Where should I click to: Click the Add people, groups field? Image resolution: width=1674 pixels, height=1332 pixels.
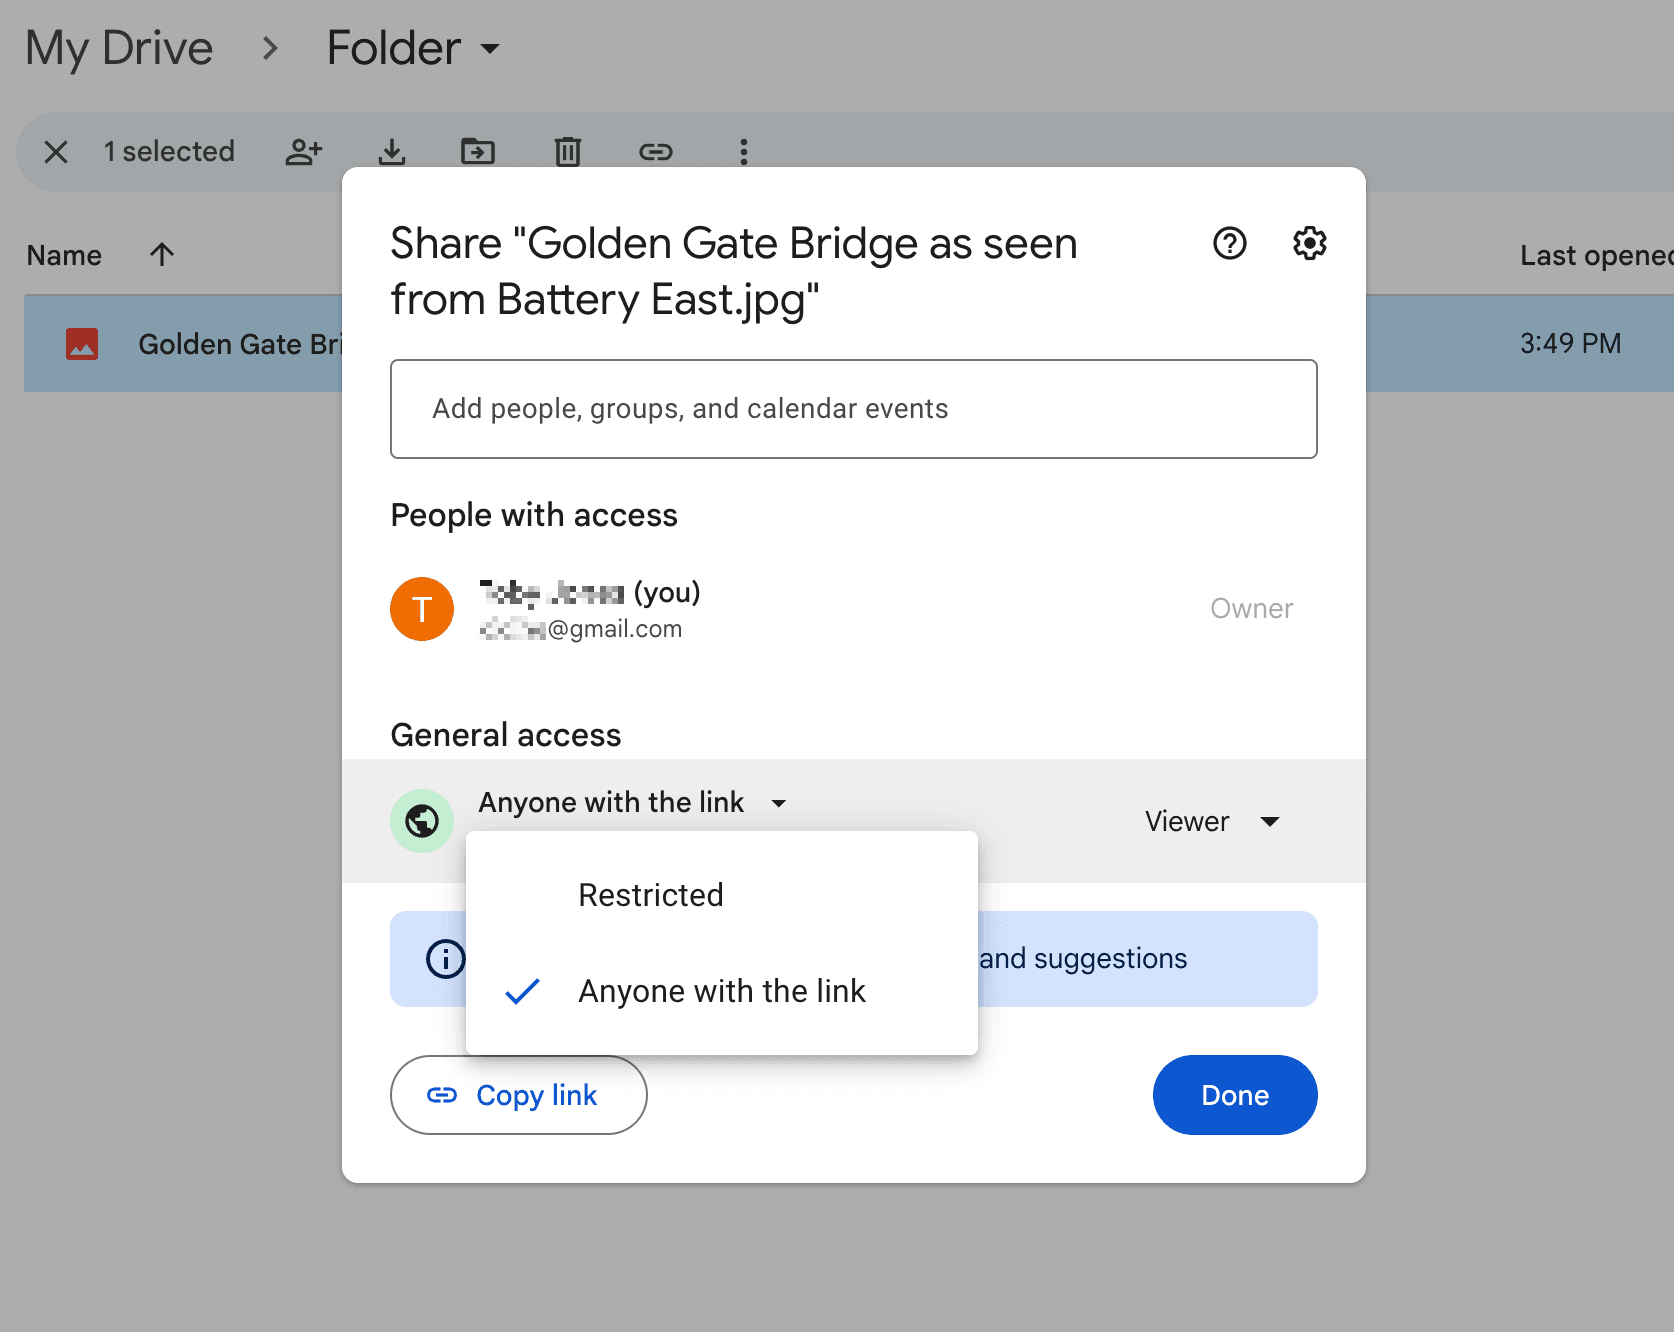[853, 409]
